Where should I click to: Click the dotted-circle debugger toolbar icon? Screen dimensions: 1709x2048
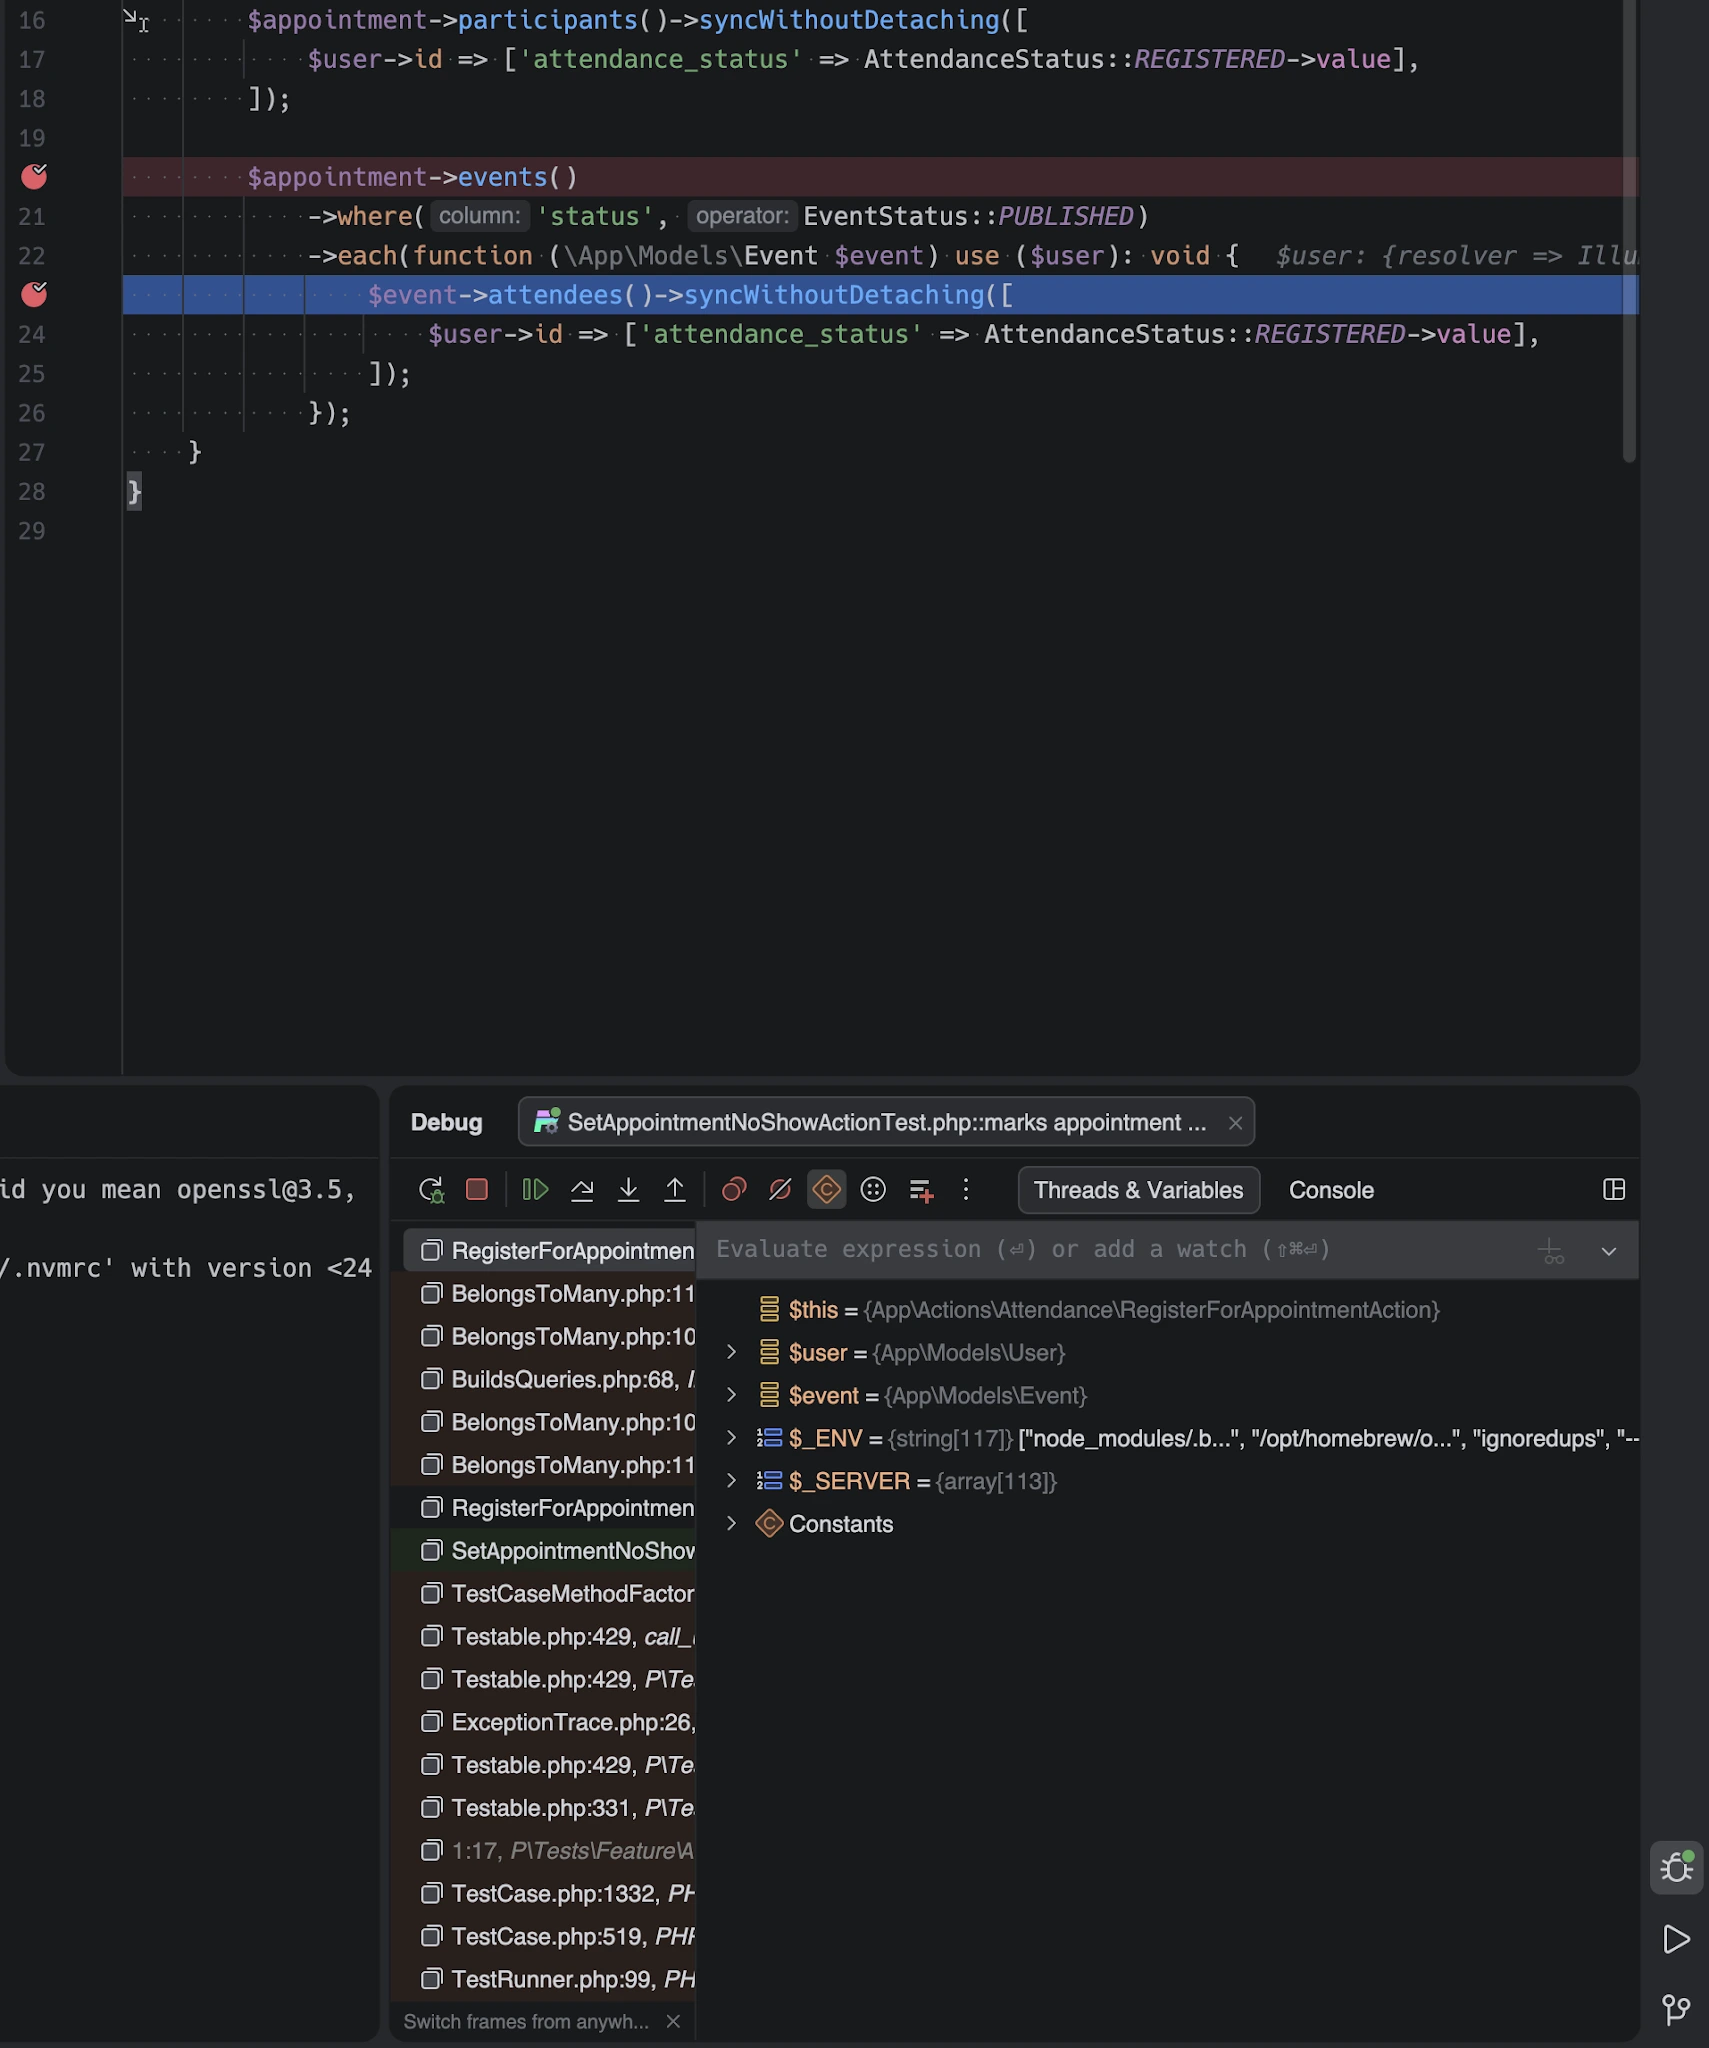[x=873, y=1190]
